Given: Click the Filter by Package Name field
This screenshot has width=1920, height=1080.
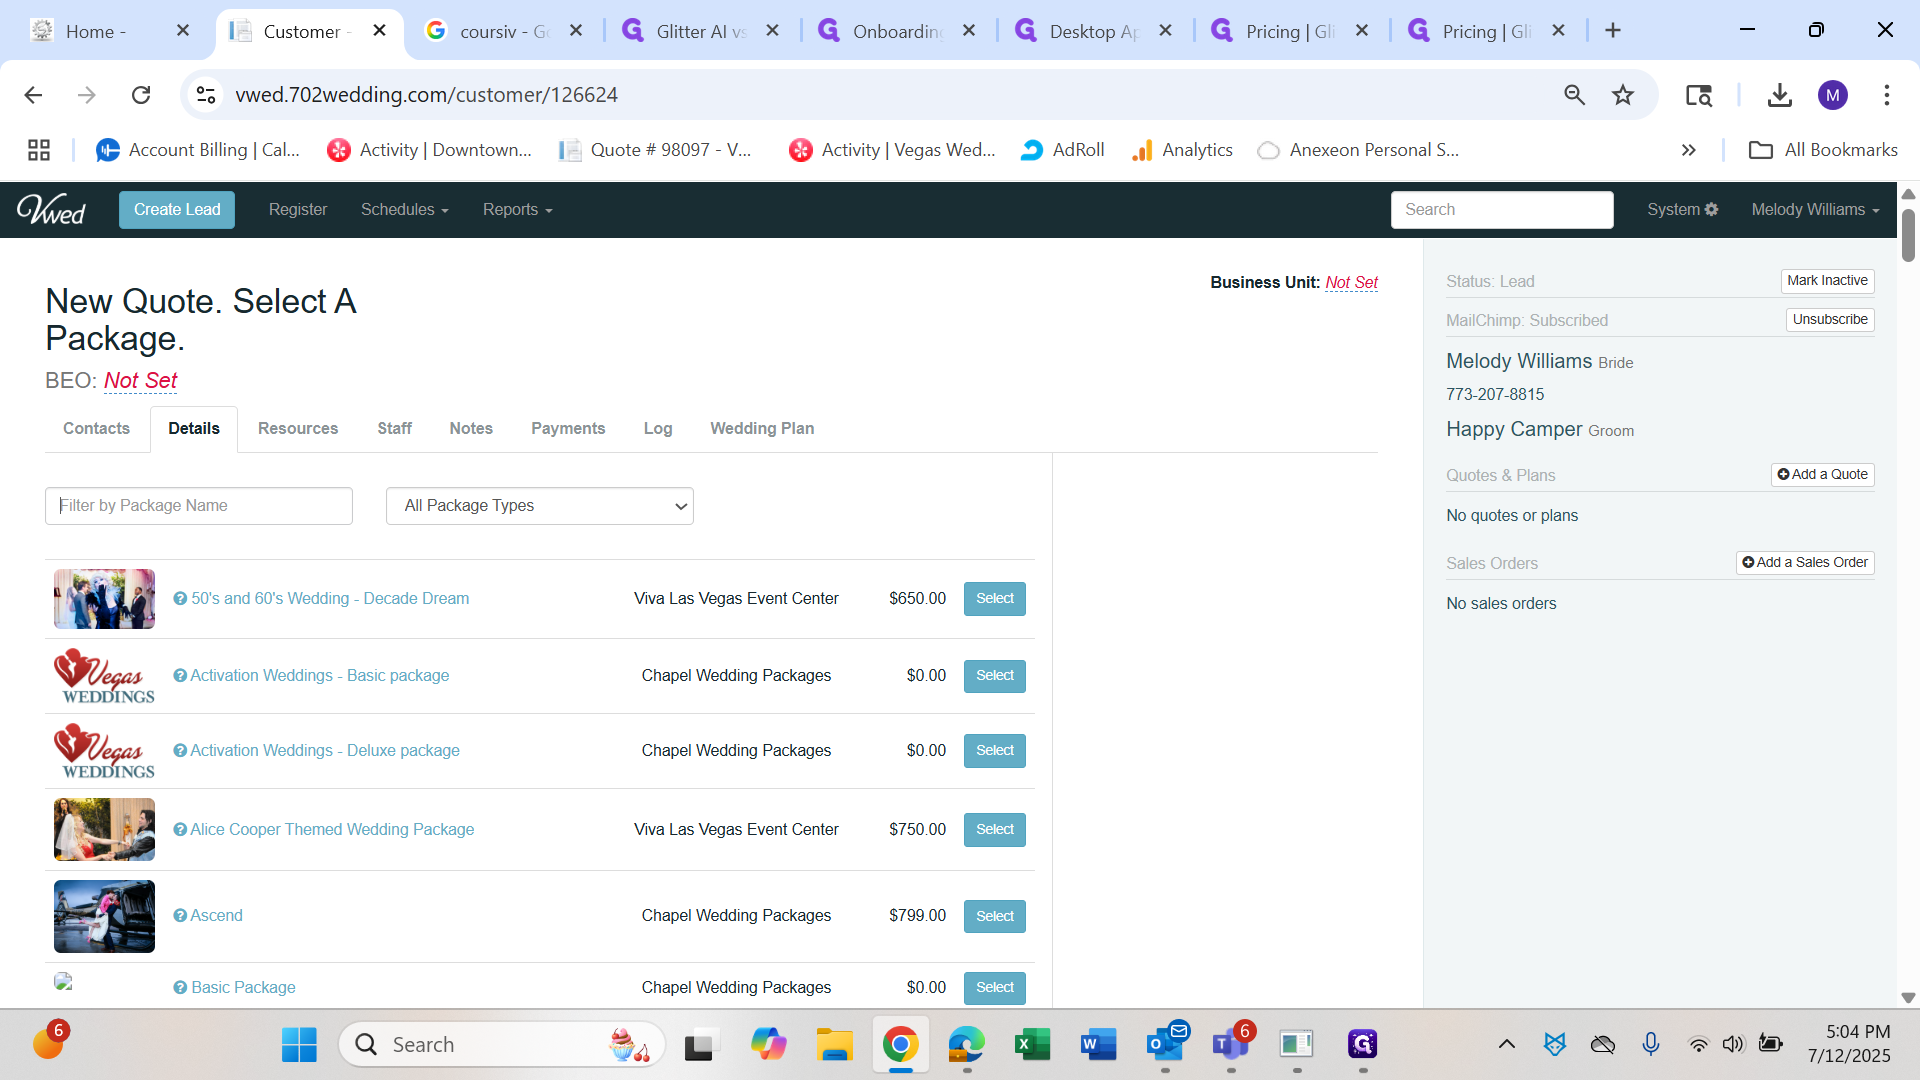Looking at the screenshot, I should point(199,506).
